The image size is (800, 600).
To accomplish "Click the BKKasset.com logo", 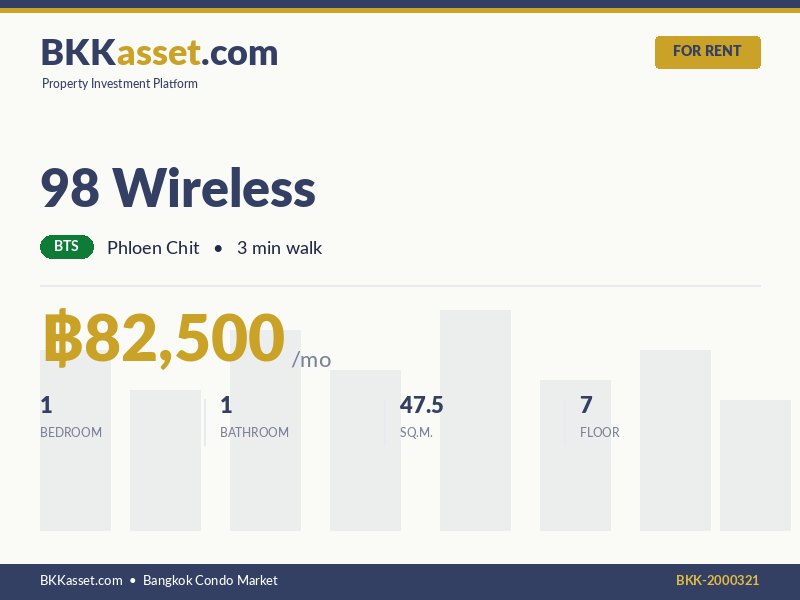I will click(x=159, y=52).
